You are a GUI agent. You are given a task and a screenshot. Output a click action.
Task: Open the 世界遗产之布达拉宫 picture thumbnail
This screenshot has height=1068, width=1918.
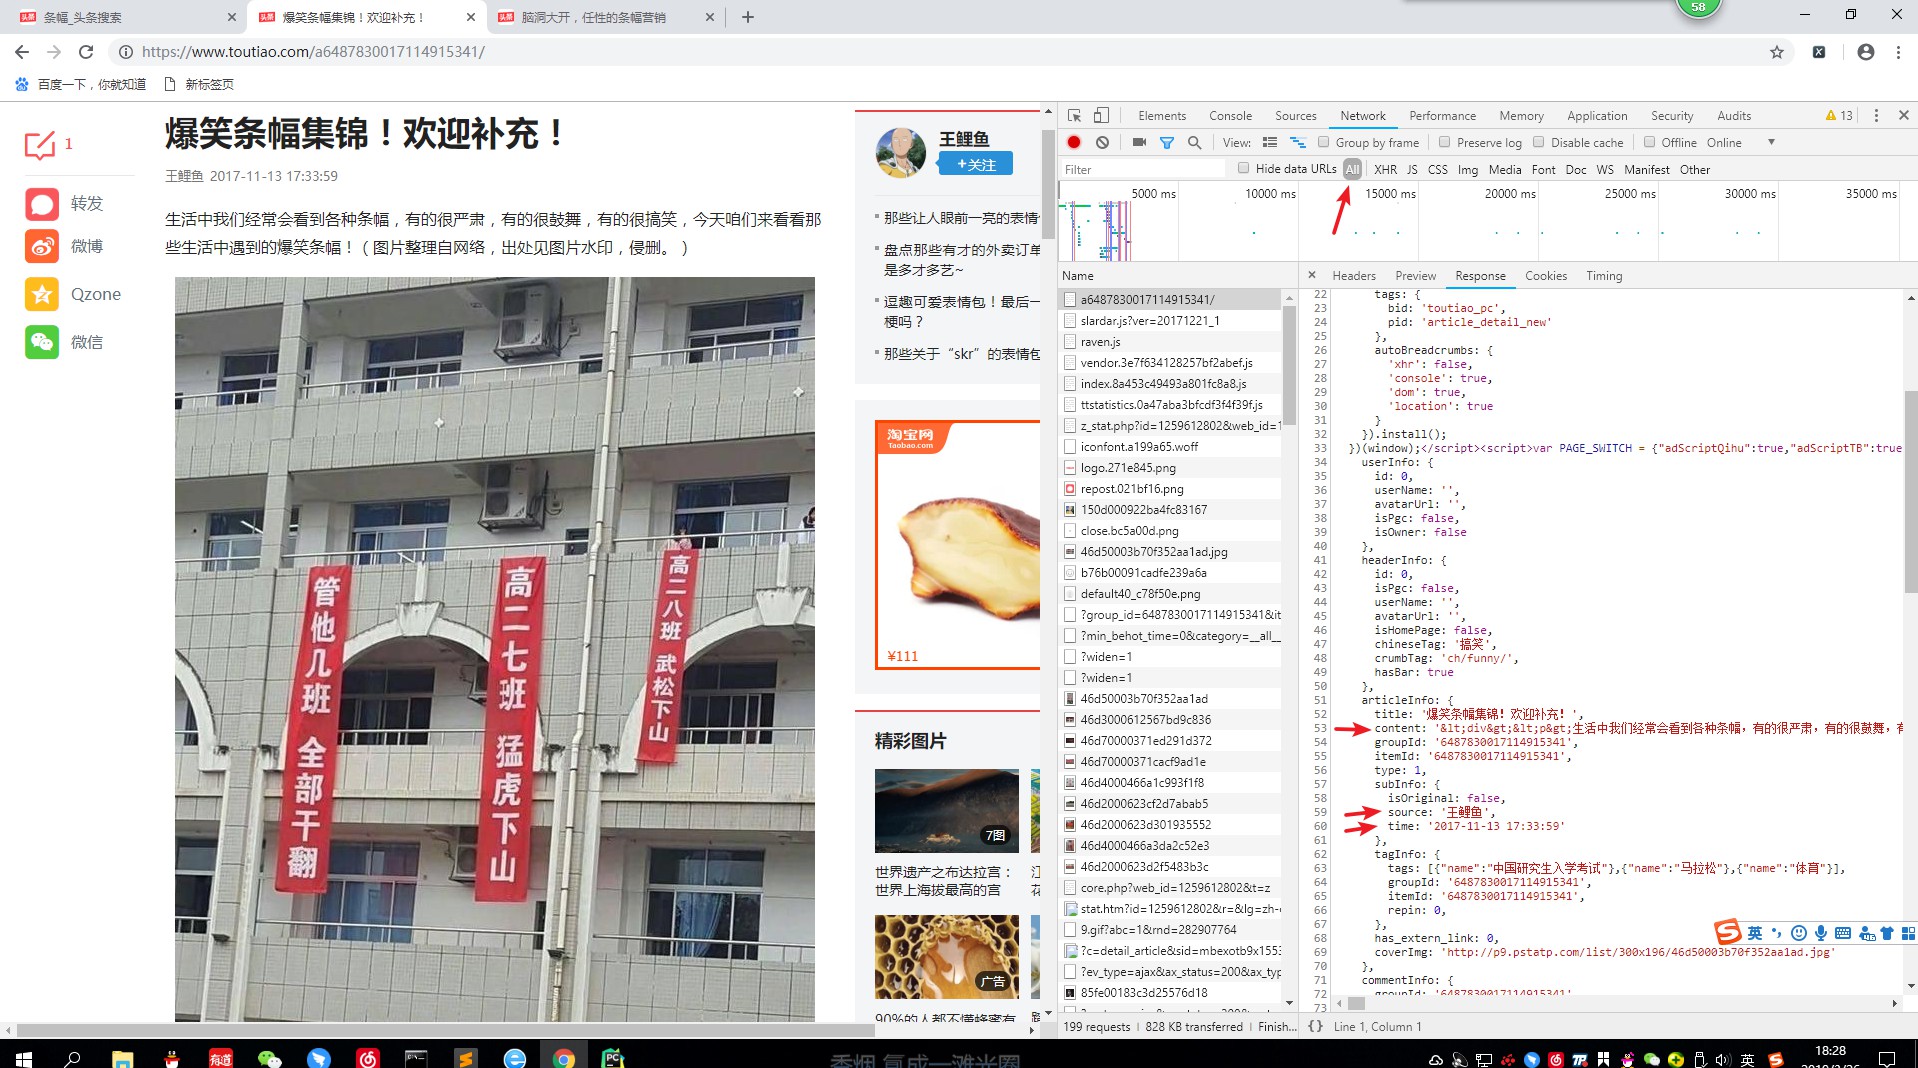947,811
